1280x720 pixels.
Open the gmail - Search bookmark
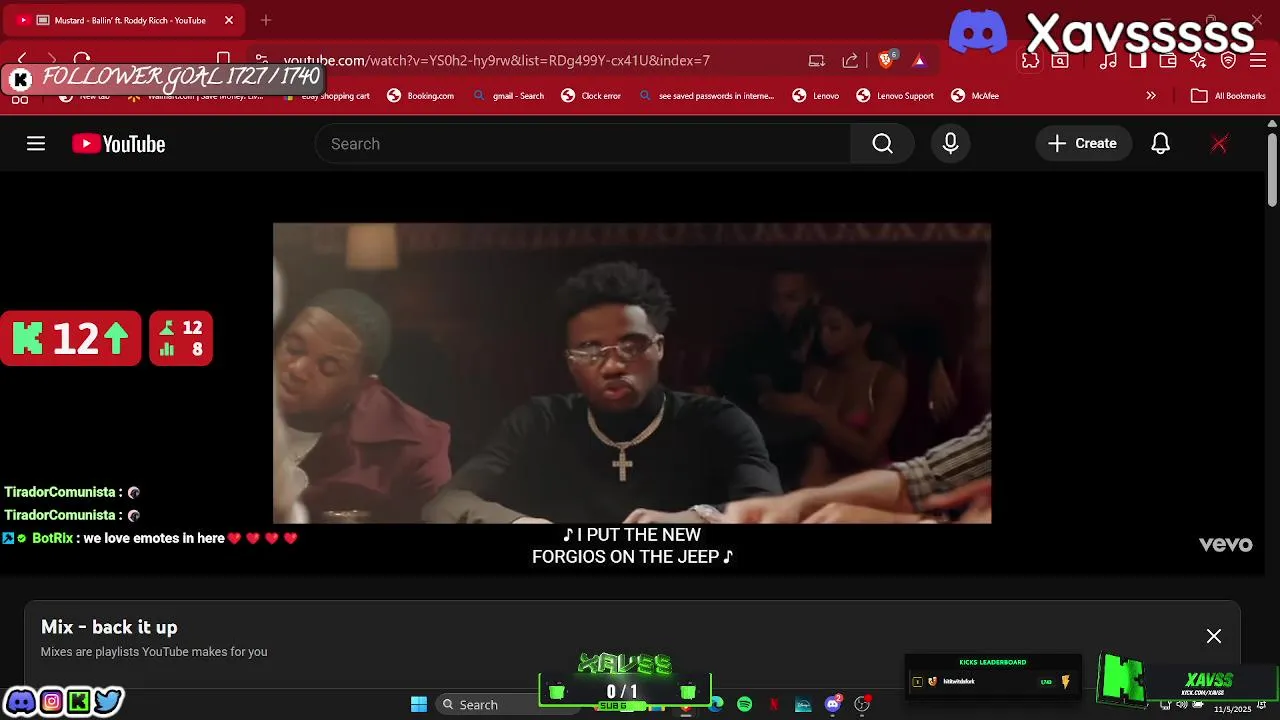coord(508,96)
